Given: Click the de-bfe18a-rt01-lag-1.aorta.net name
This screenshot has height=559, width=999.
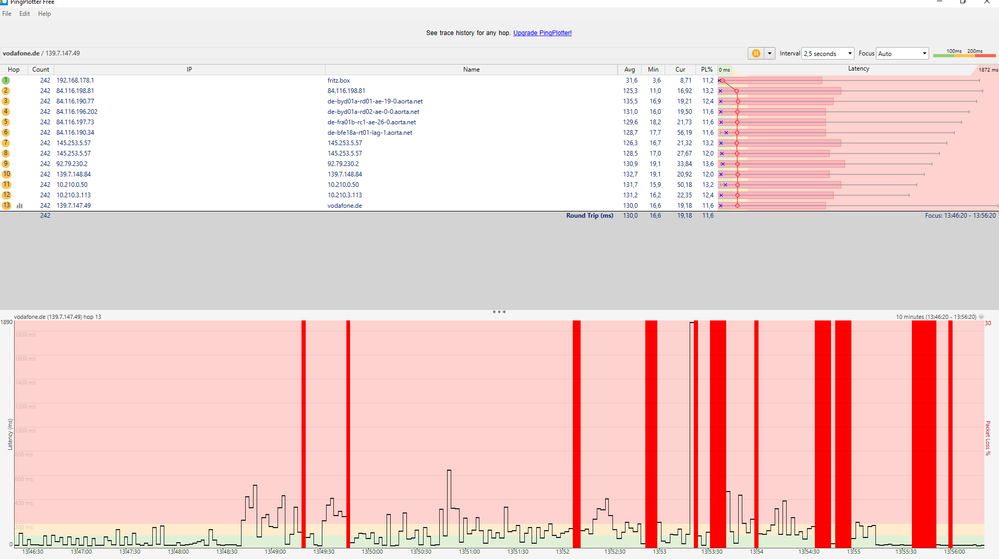Looking at the screenshot, I should pos(370,133).
